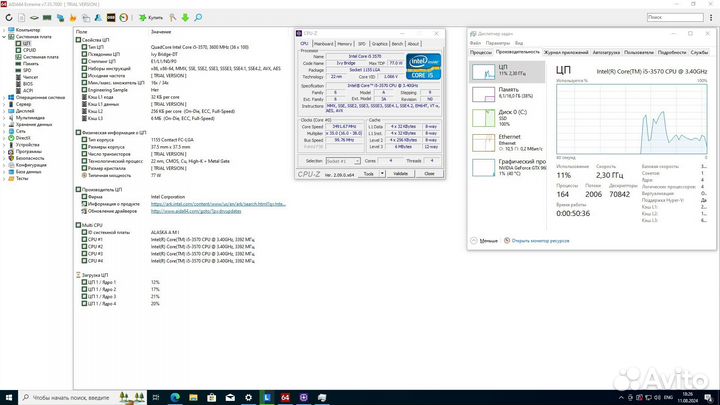The height and width of the screenshot is (405, 720).
Task: Select the SPD tree item
Action: [x=27, y=70]
